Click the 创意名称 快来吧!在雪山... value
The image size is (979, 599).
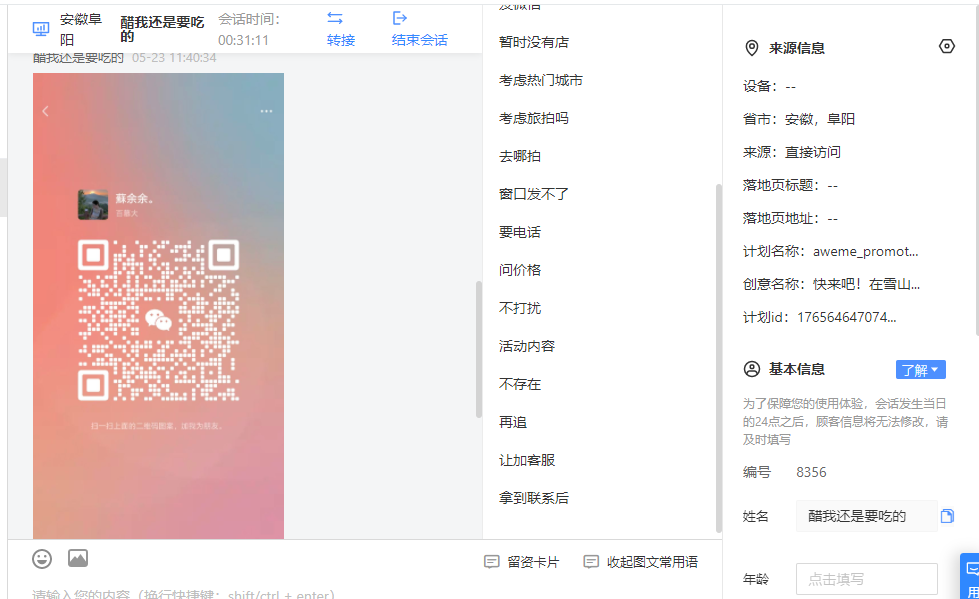[x=866, y=284]
